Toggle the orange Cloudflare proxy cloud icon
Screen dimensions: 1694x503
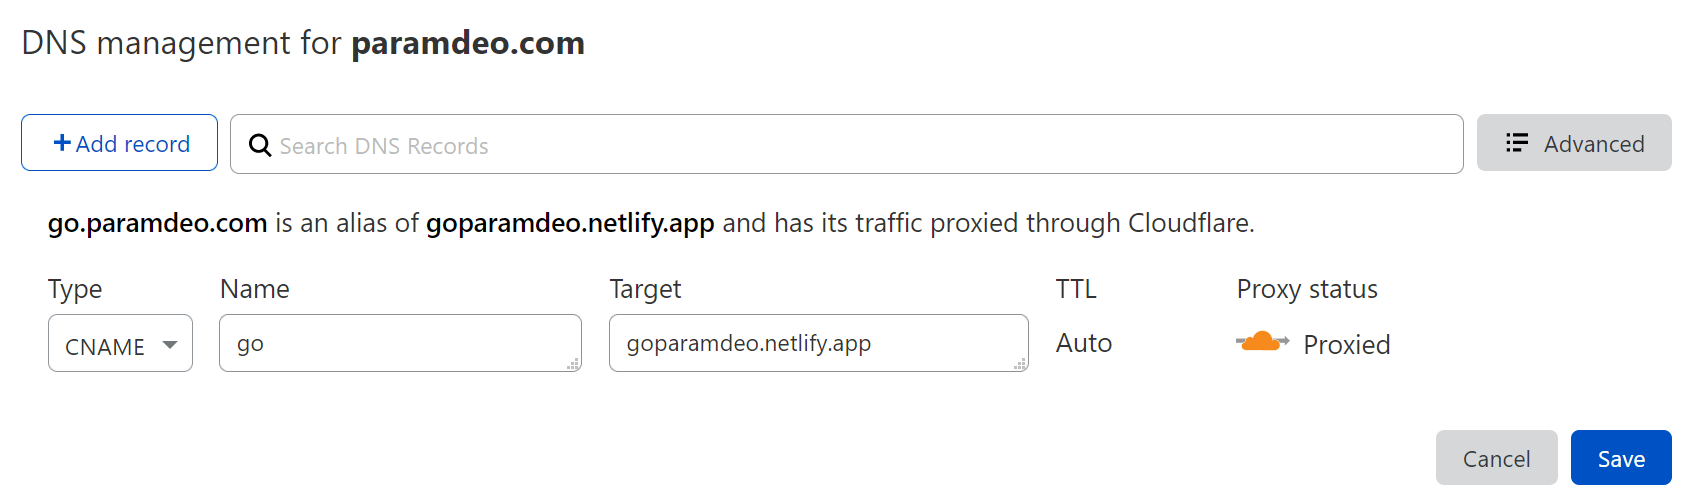coord(1262,342)
